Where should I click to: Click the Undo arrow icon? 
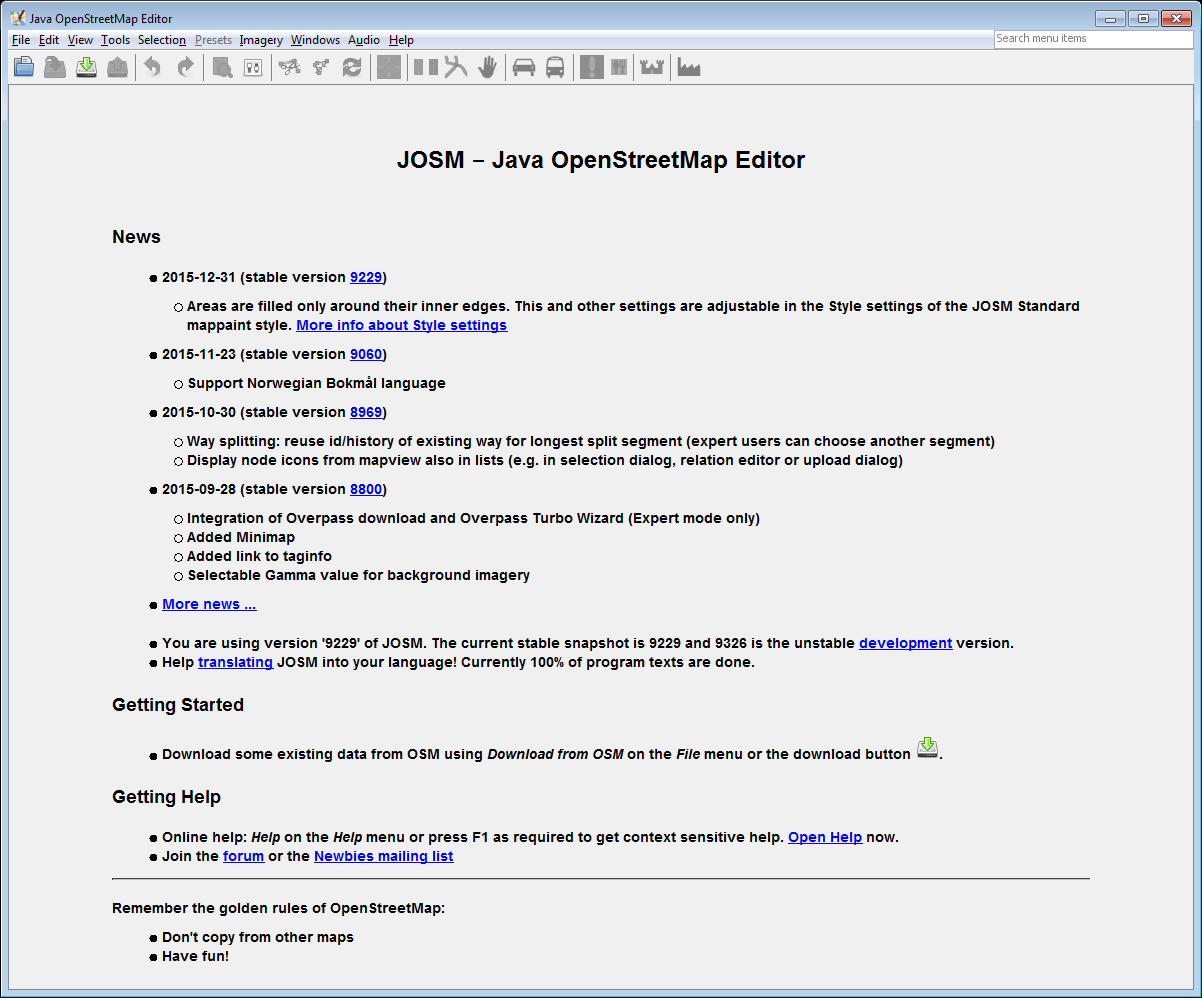tap(152, 67)
